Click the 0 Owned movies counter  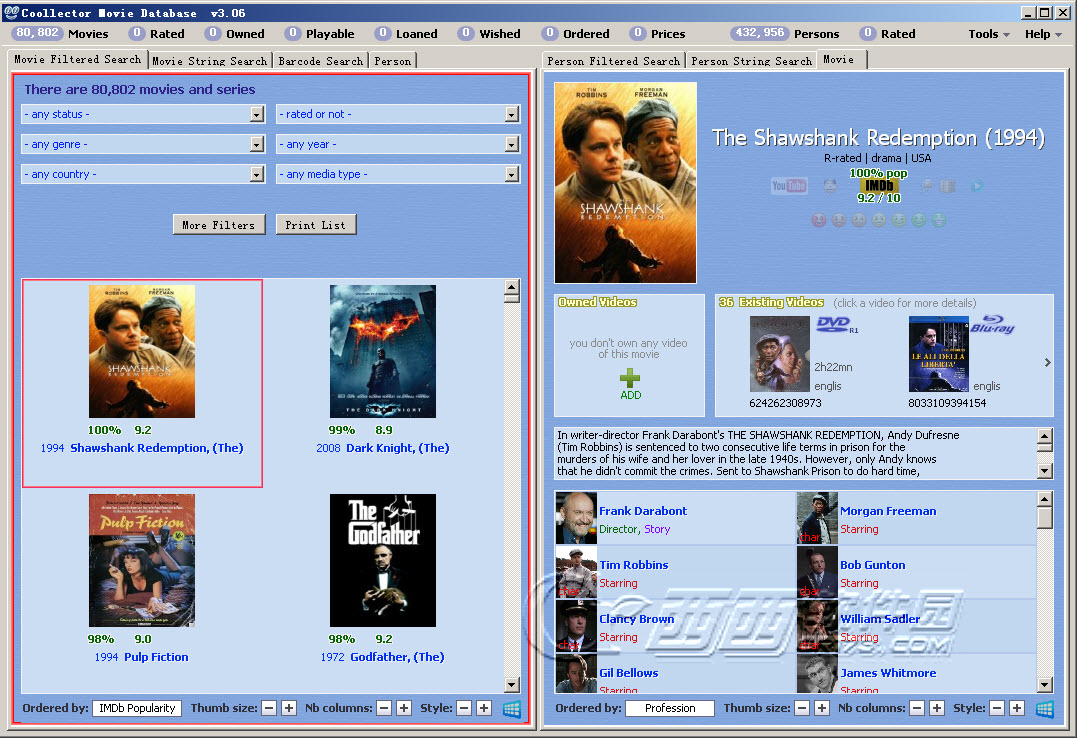pyautogui.click(x=235, y=34)
